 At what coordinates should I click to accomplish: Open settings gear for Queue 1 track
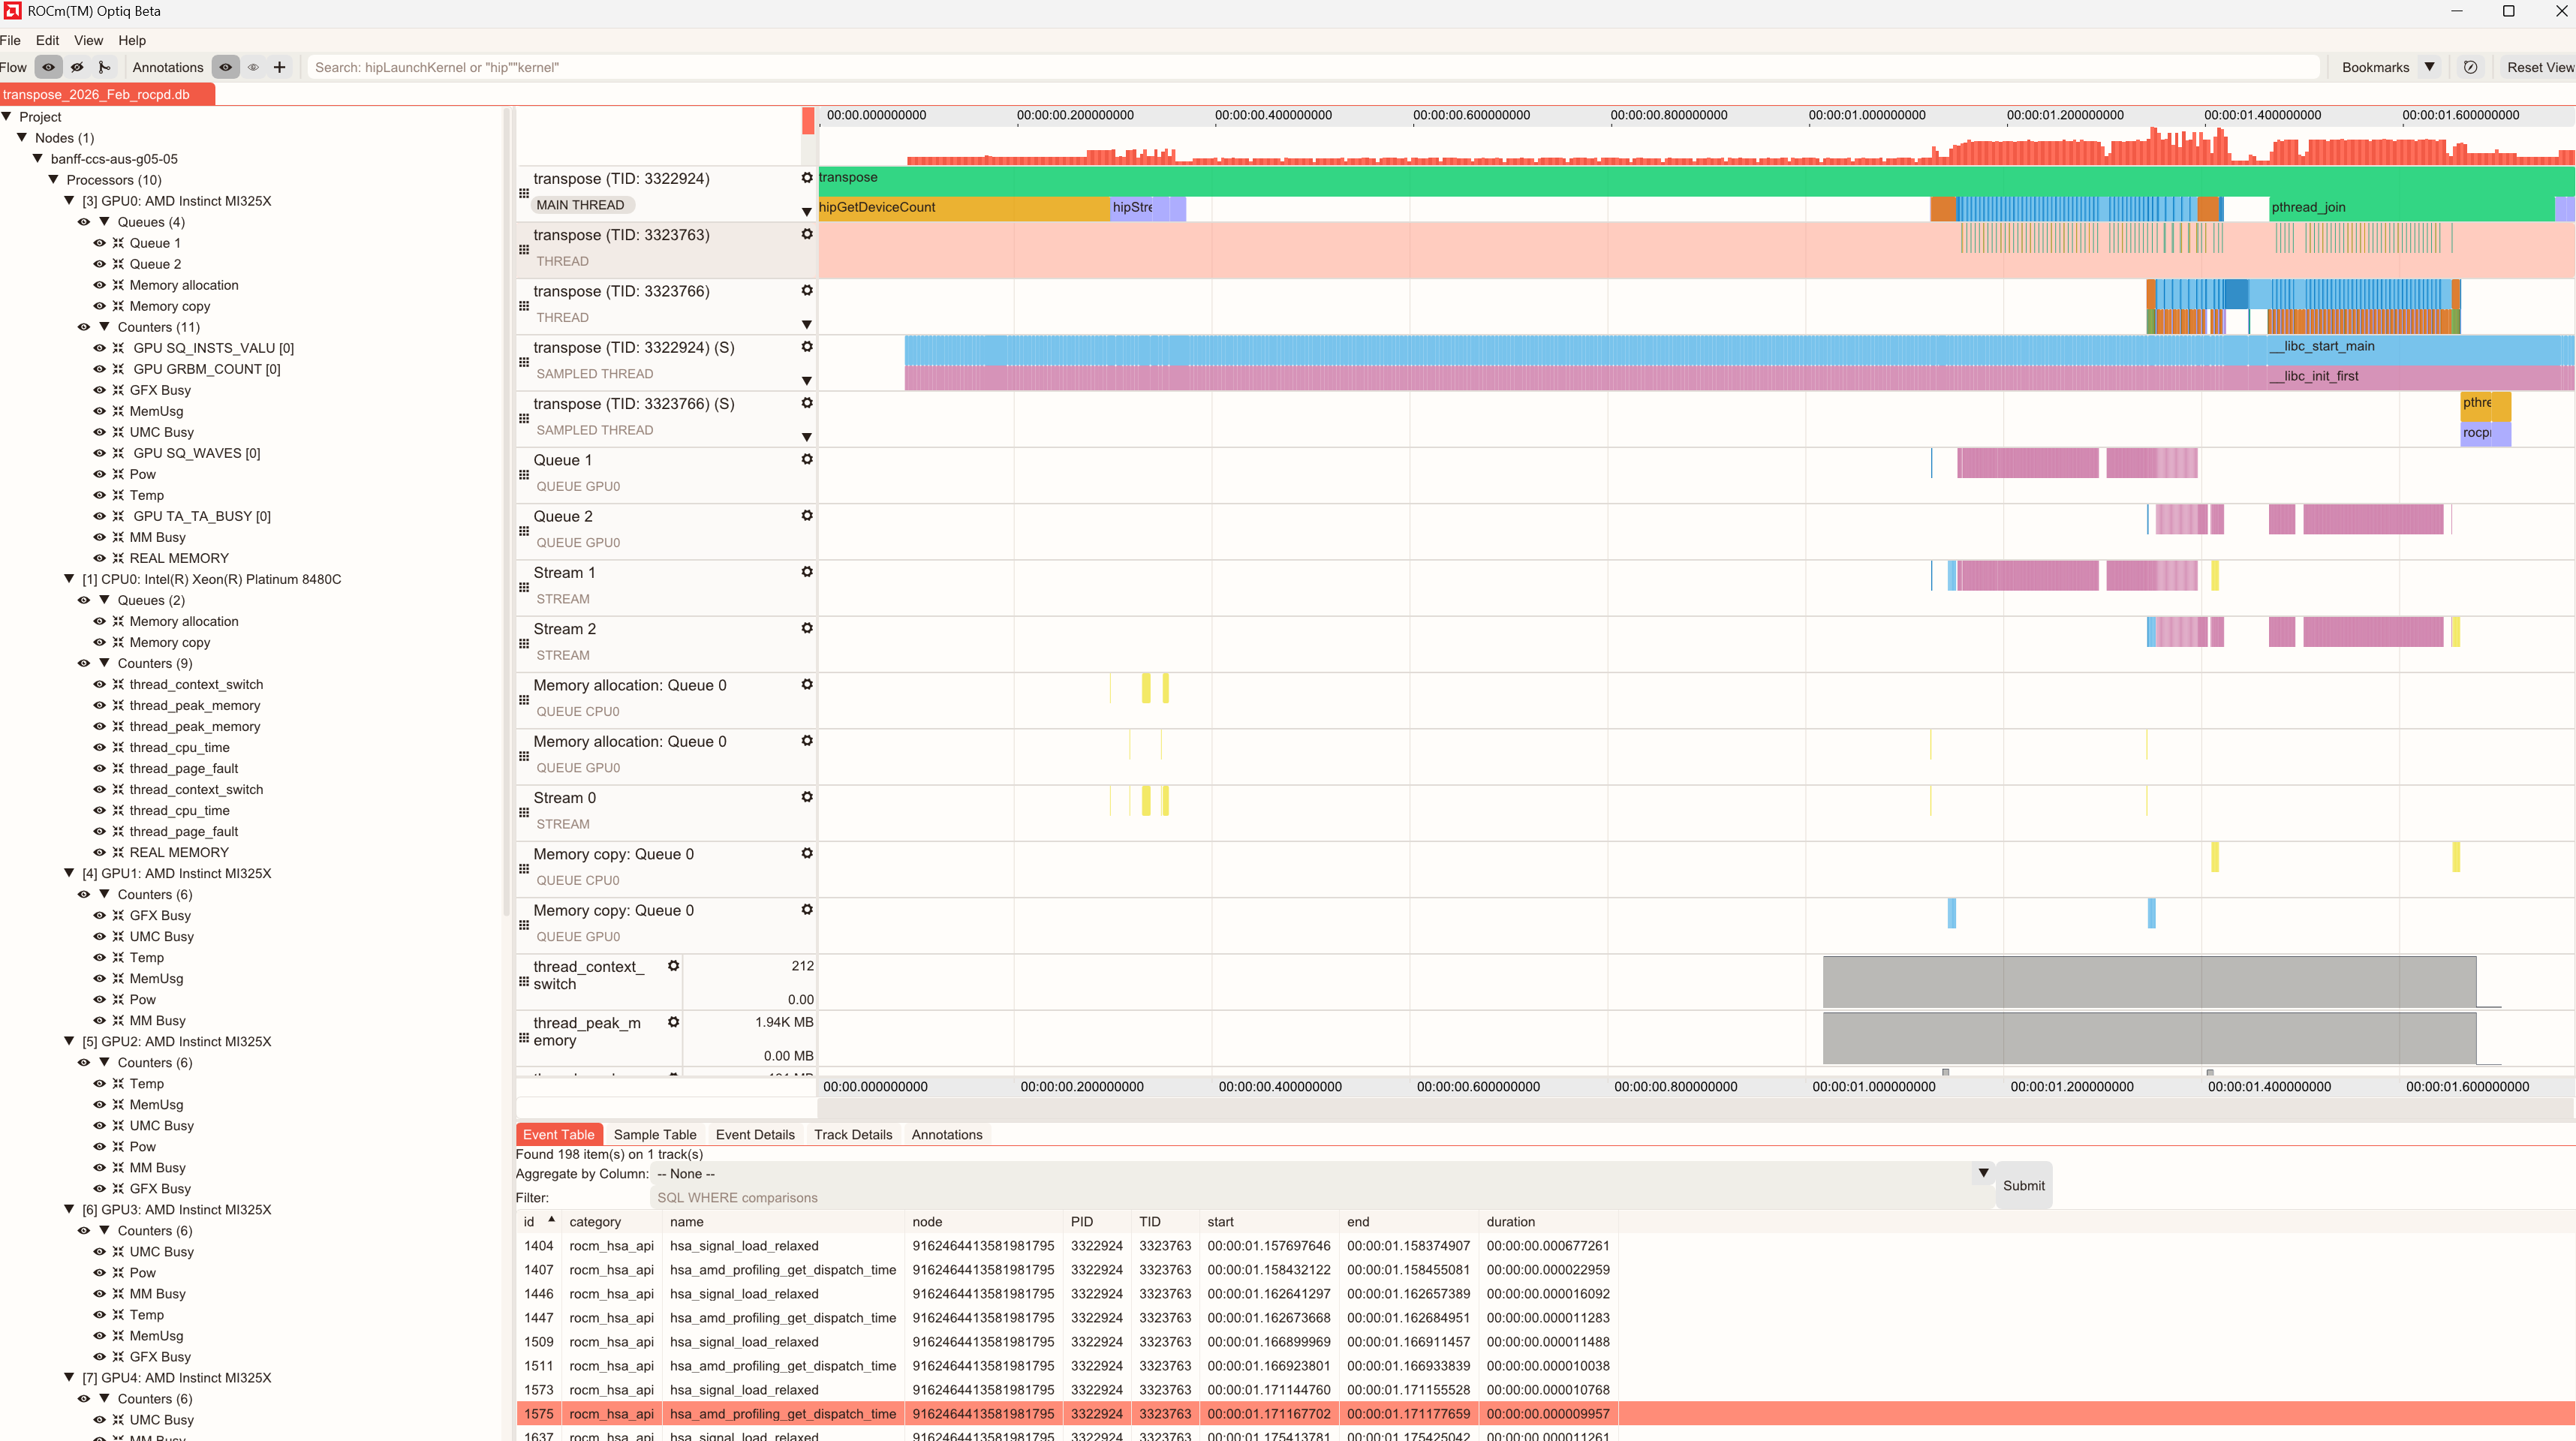pos(807,459)
